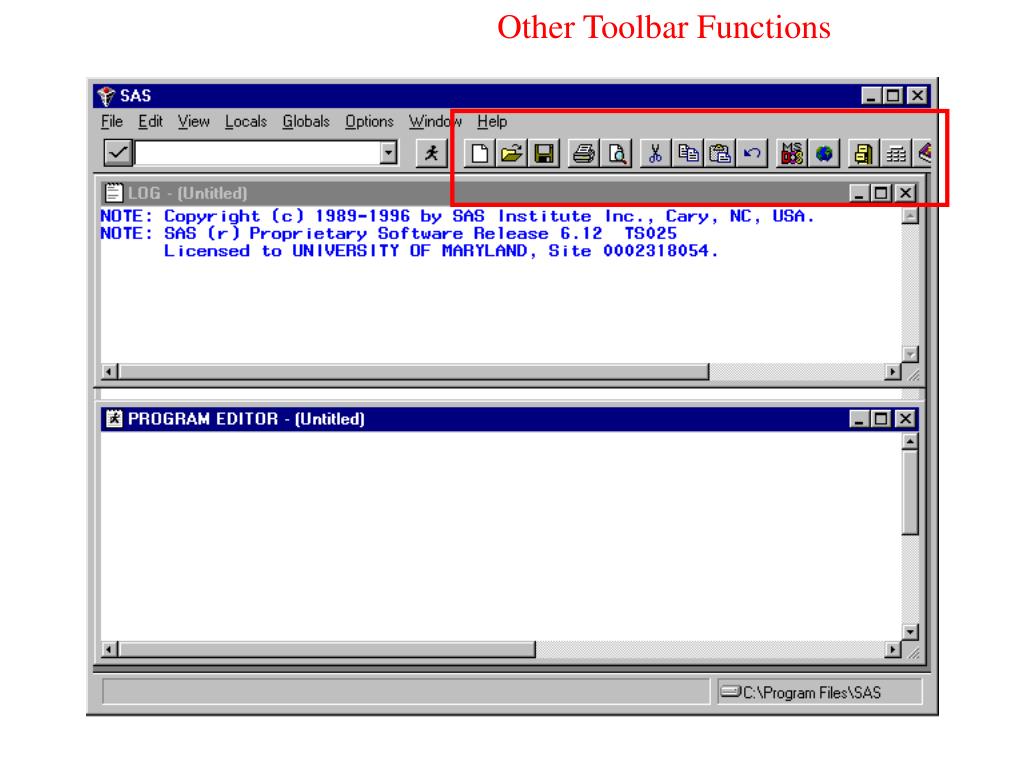Click the Copy icon
This screenshot has width=1024, height=768.
(x=688, y=153)
